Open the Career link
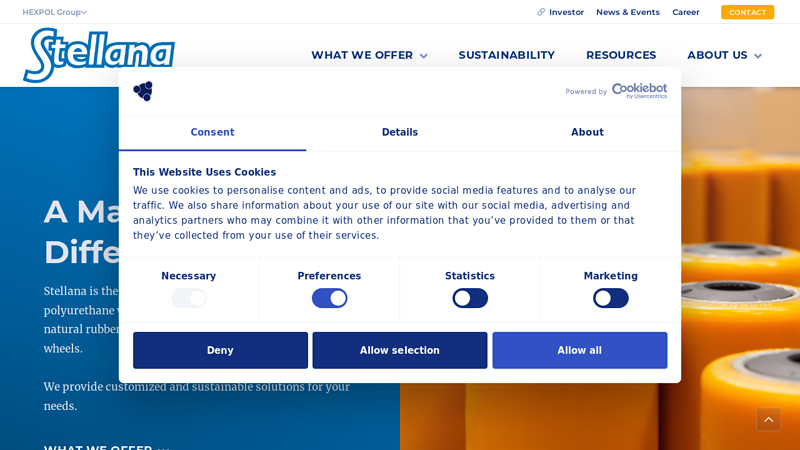Viewport: 800px width, 450px height. [686, 12]
